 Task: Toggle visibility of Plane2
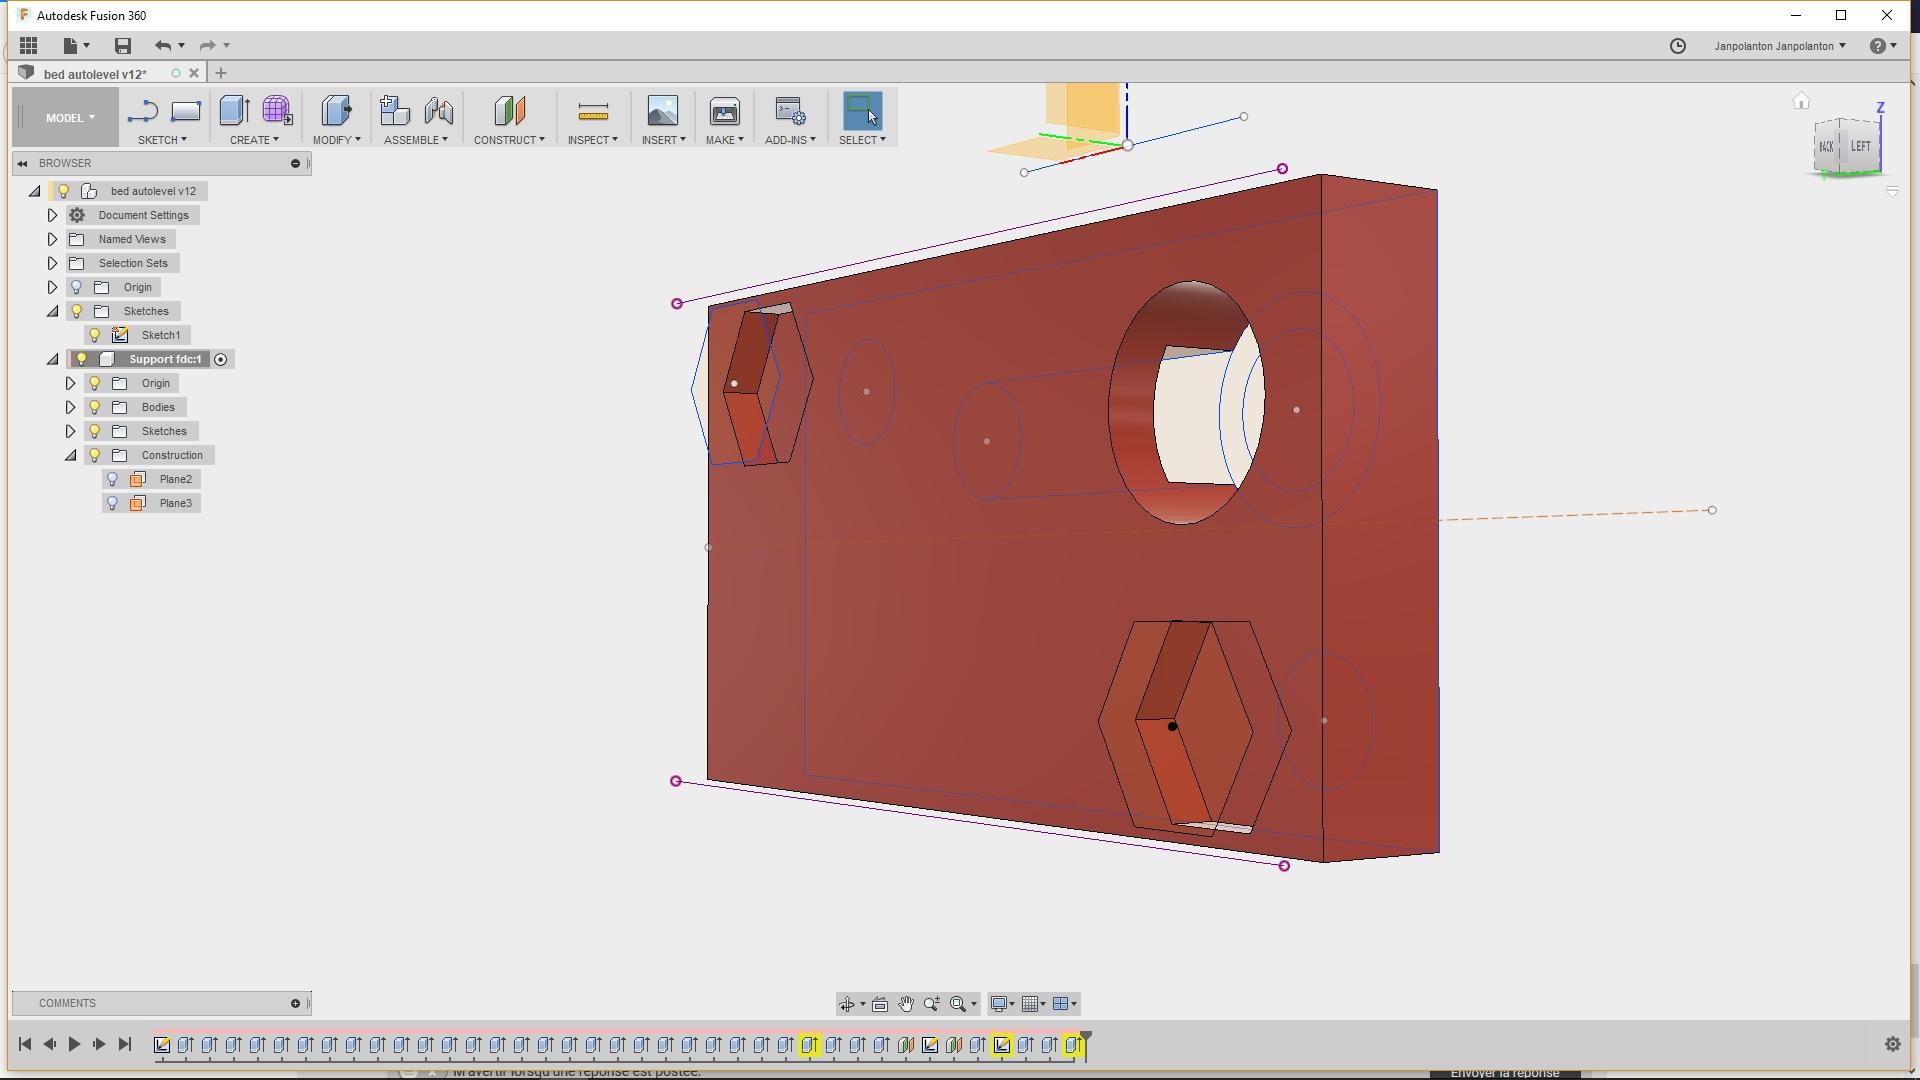click(x=113, y=479)
